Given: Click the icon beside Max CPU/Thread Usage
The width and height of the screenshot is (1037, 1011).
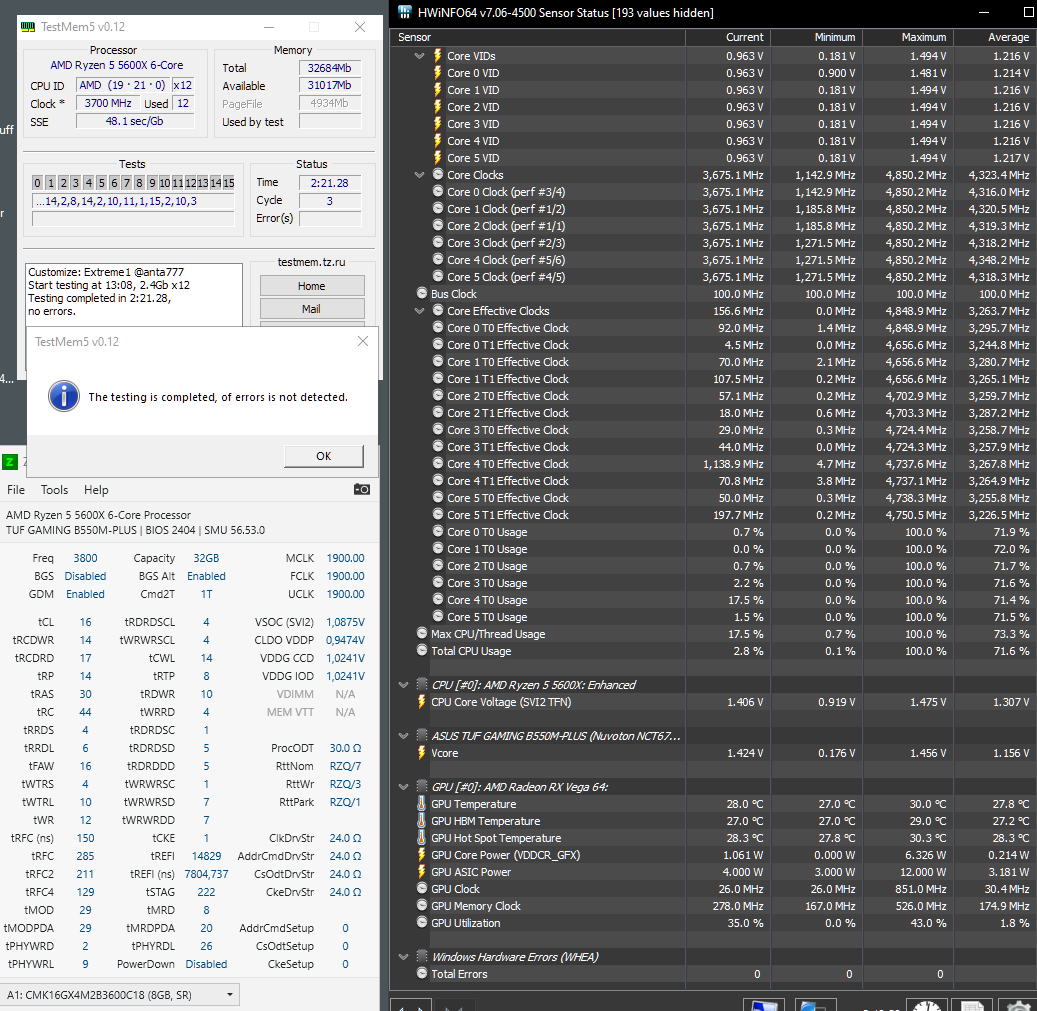Looking at the screenshot, I should (x=422, y=633).
